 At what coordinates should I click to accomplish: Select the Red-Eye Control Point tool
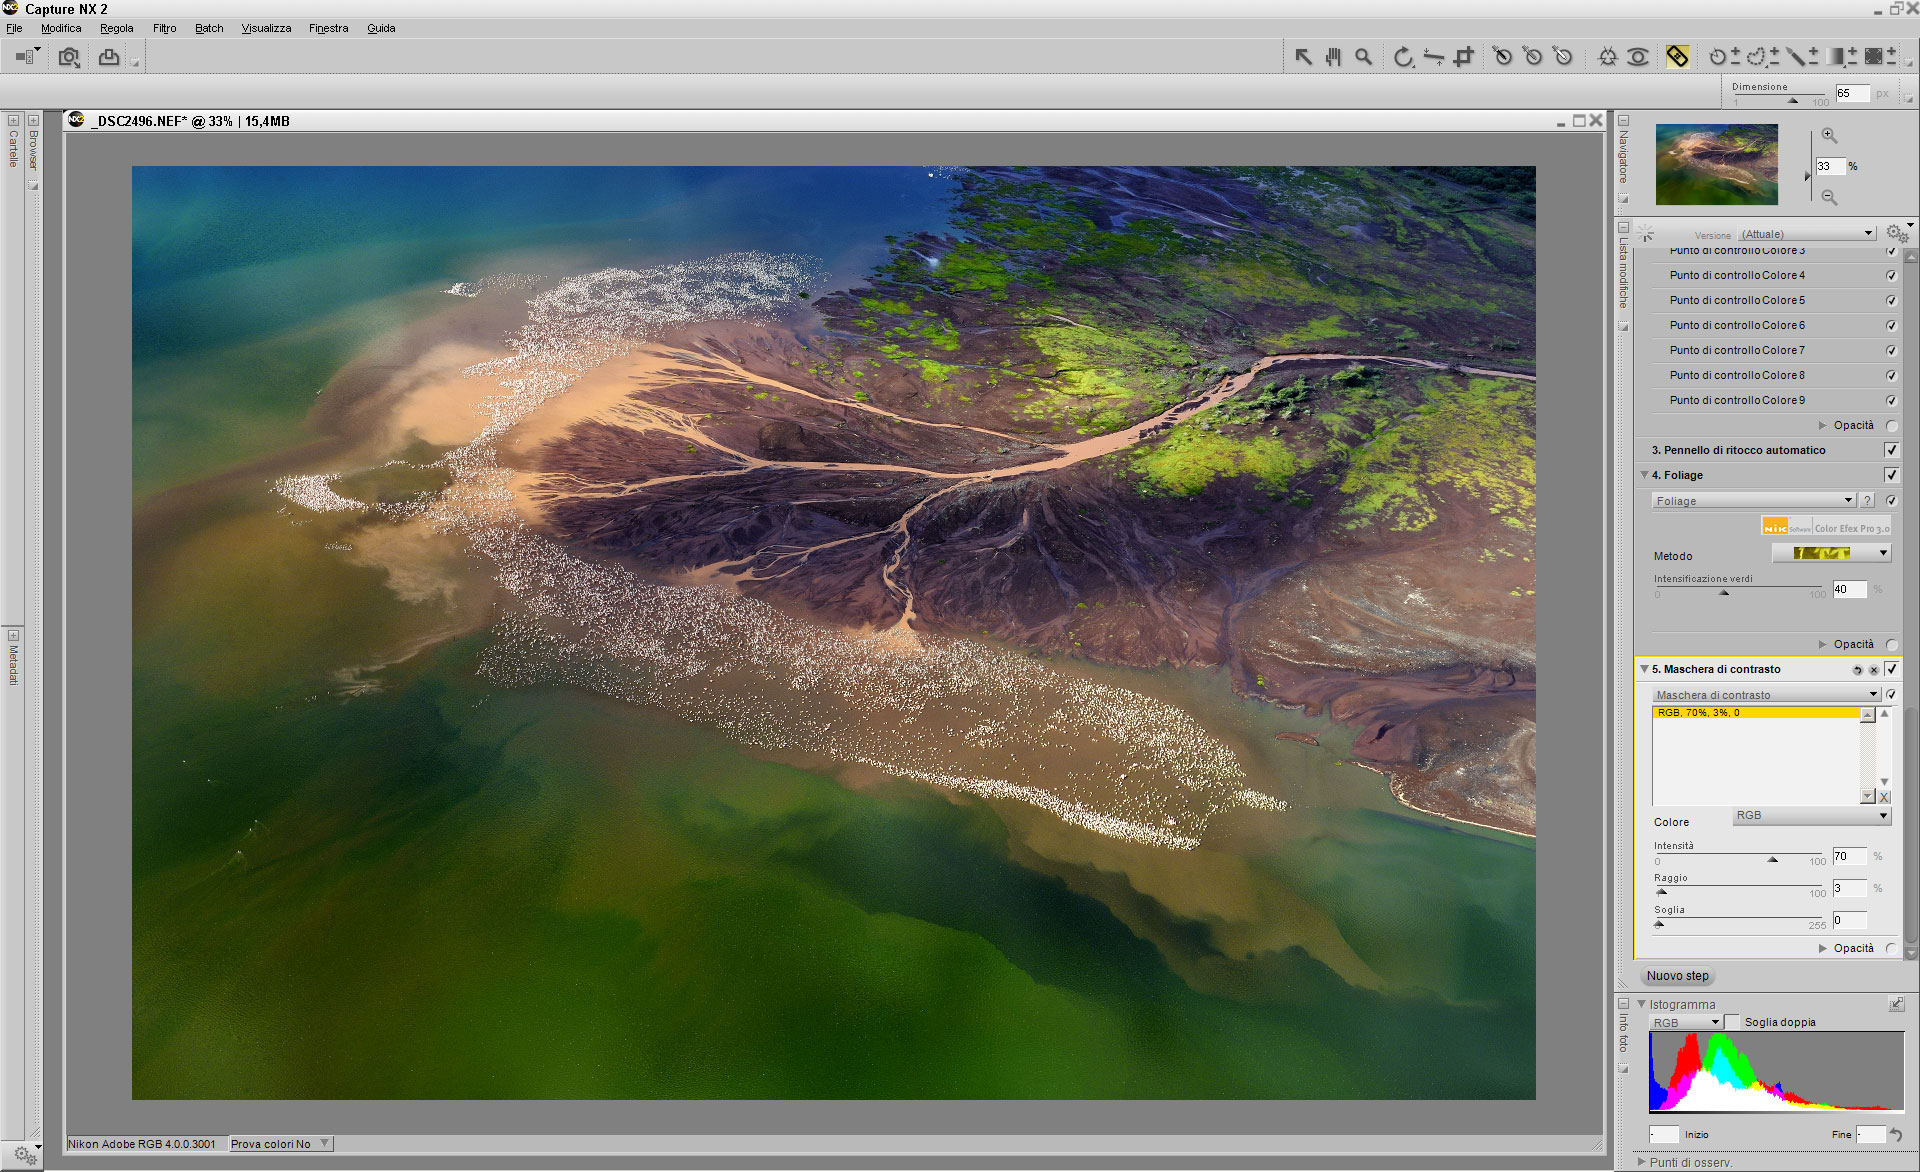pyautogui.click(x=1638, y=57)
